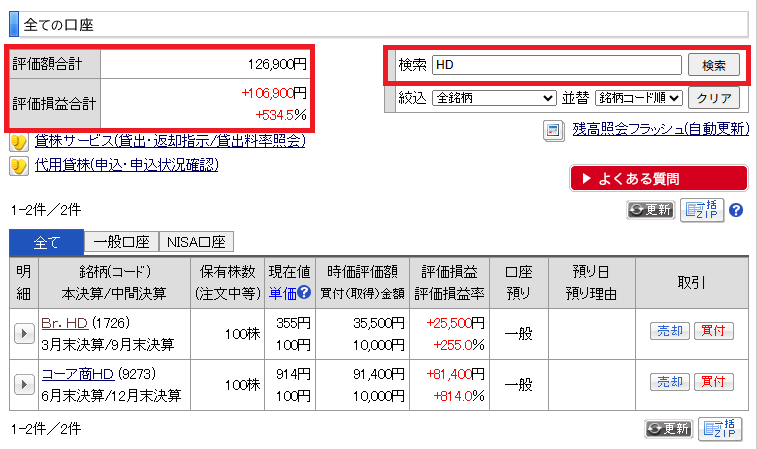The image size is (757, 449).
Task: Click the top 一括ZIP download icon
Action: (x=703, y=210)
